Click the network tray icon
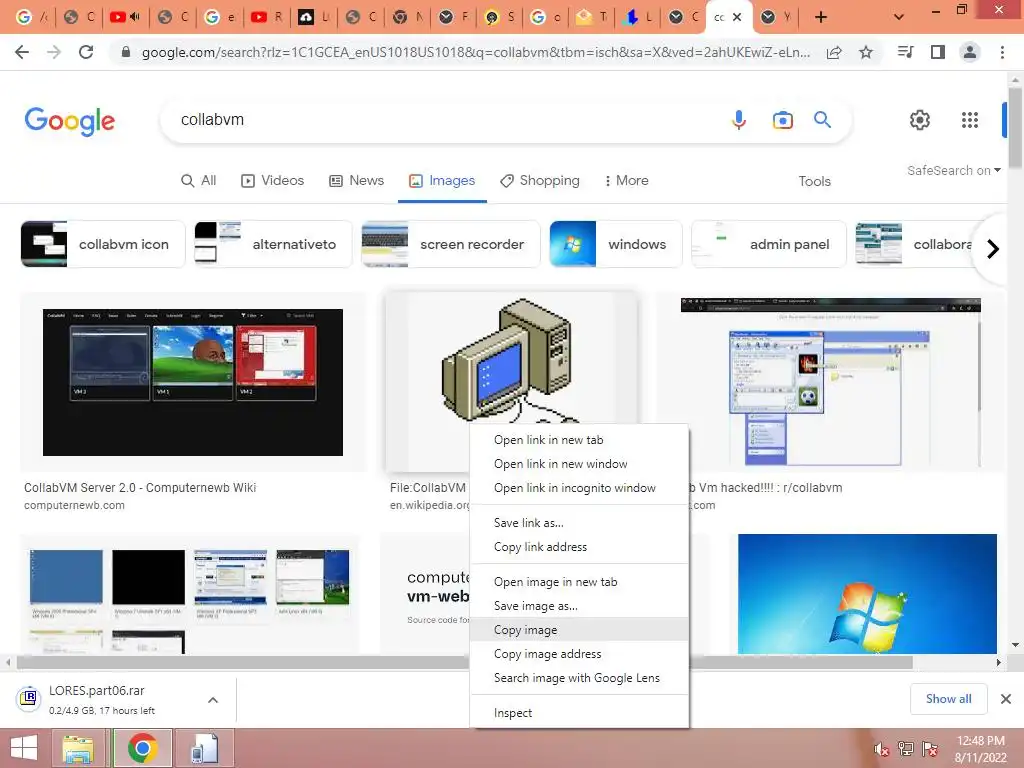 click(906, 749)
